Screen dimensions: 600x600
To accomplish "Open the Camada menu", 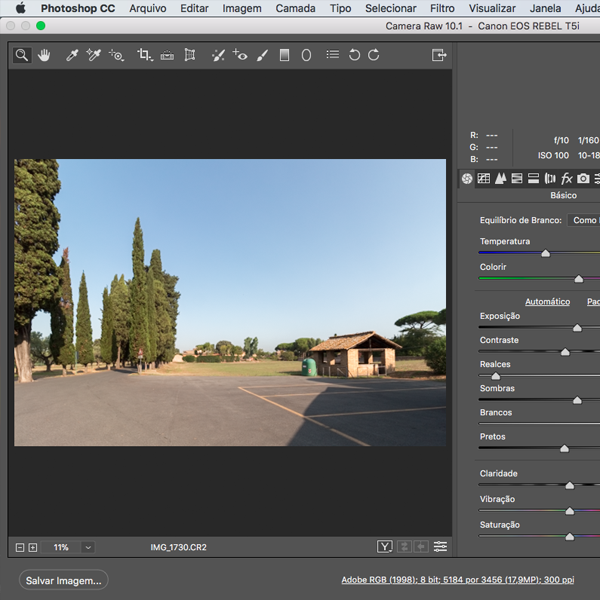I will coord(295,8).
